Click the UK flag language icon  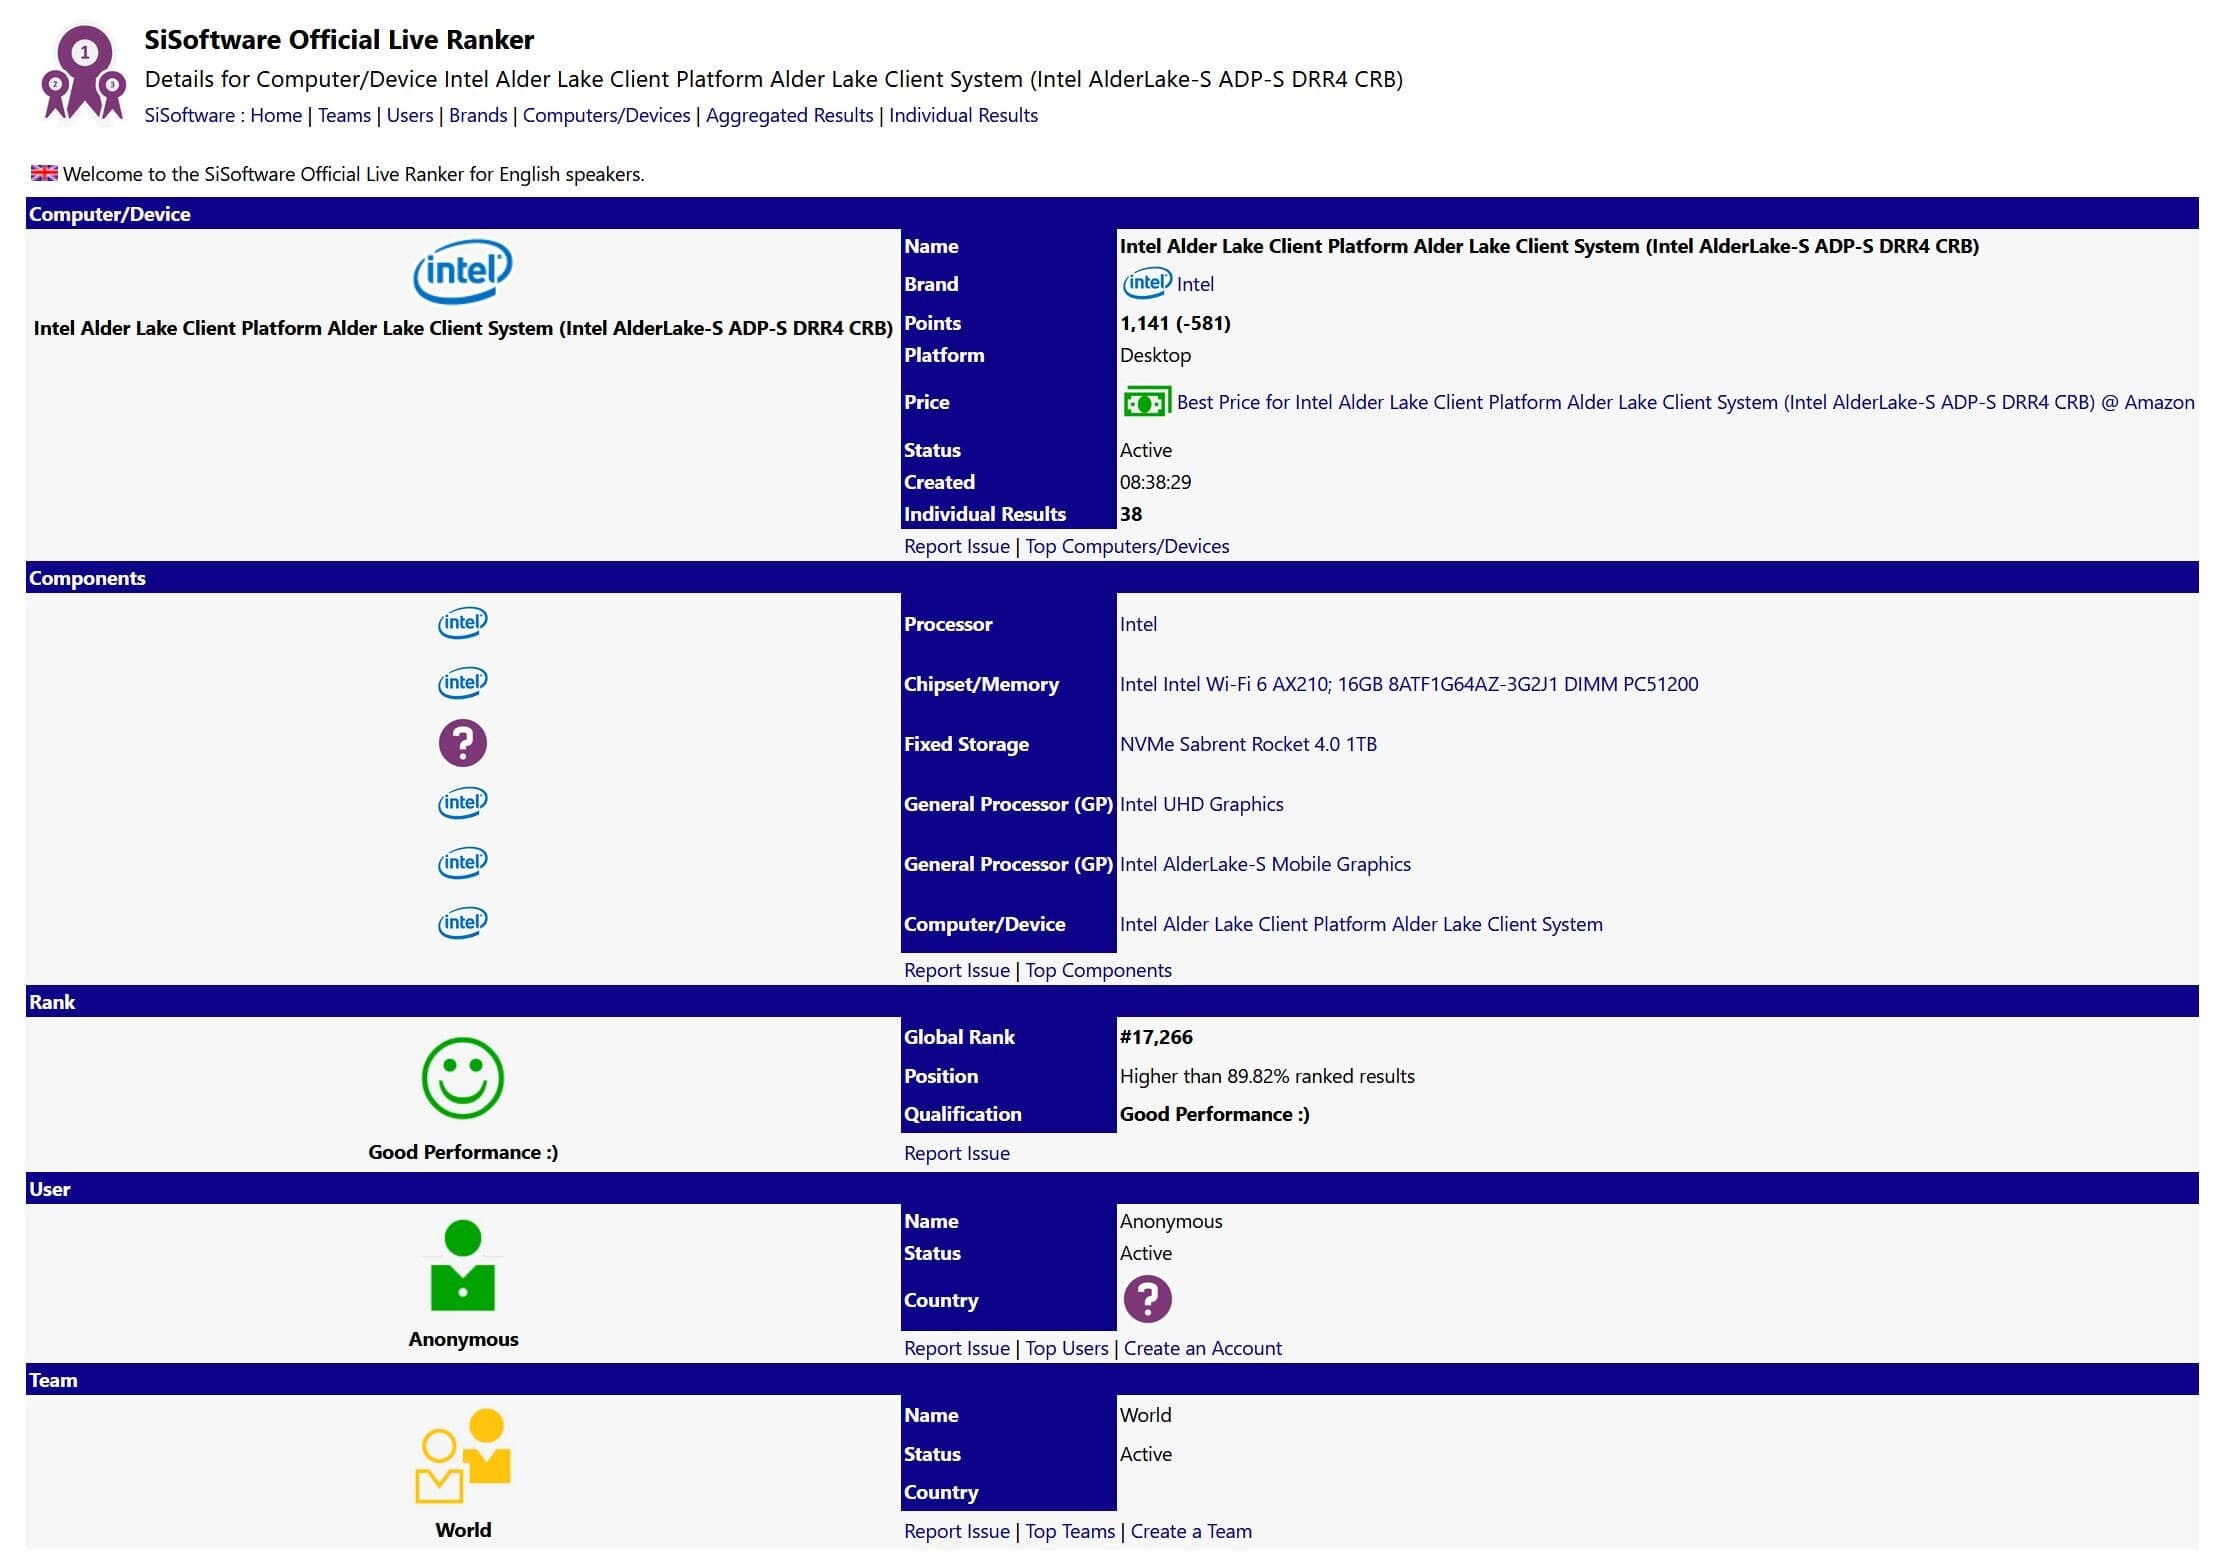[x=44, y=173]
